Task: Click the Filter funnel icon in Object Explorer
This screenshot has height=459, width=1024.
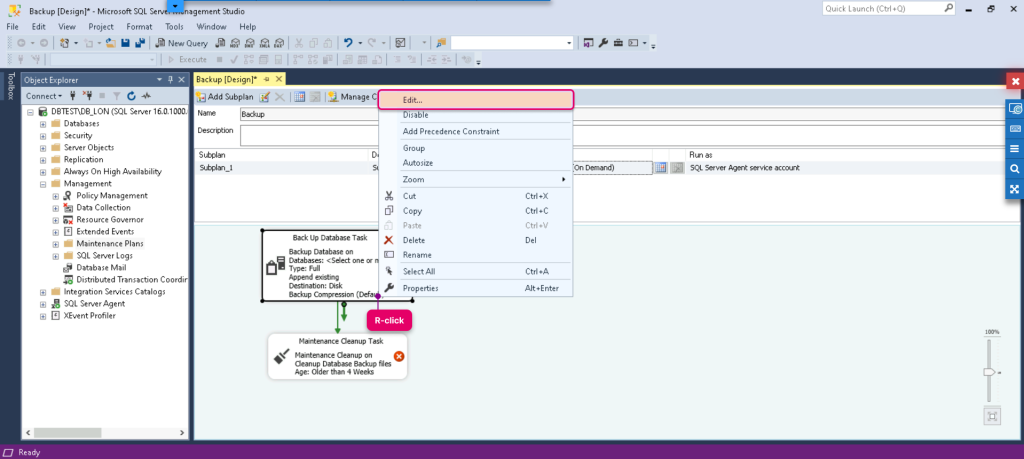Action: click(117, 95)
